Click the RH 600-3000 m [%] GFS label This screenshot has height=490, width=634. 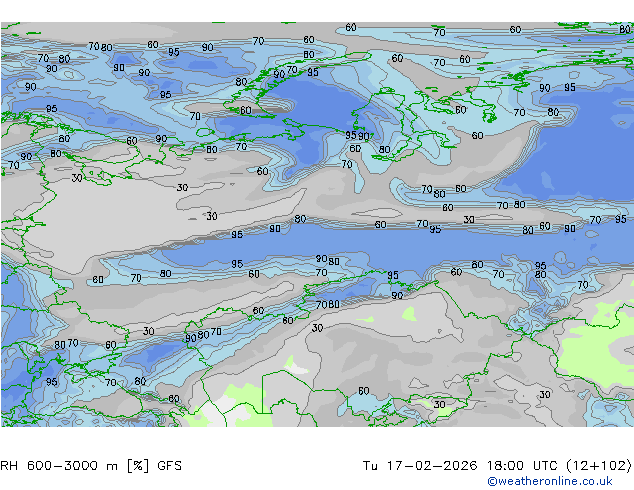tap(91, 466)
